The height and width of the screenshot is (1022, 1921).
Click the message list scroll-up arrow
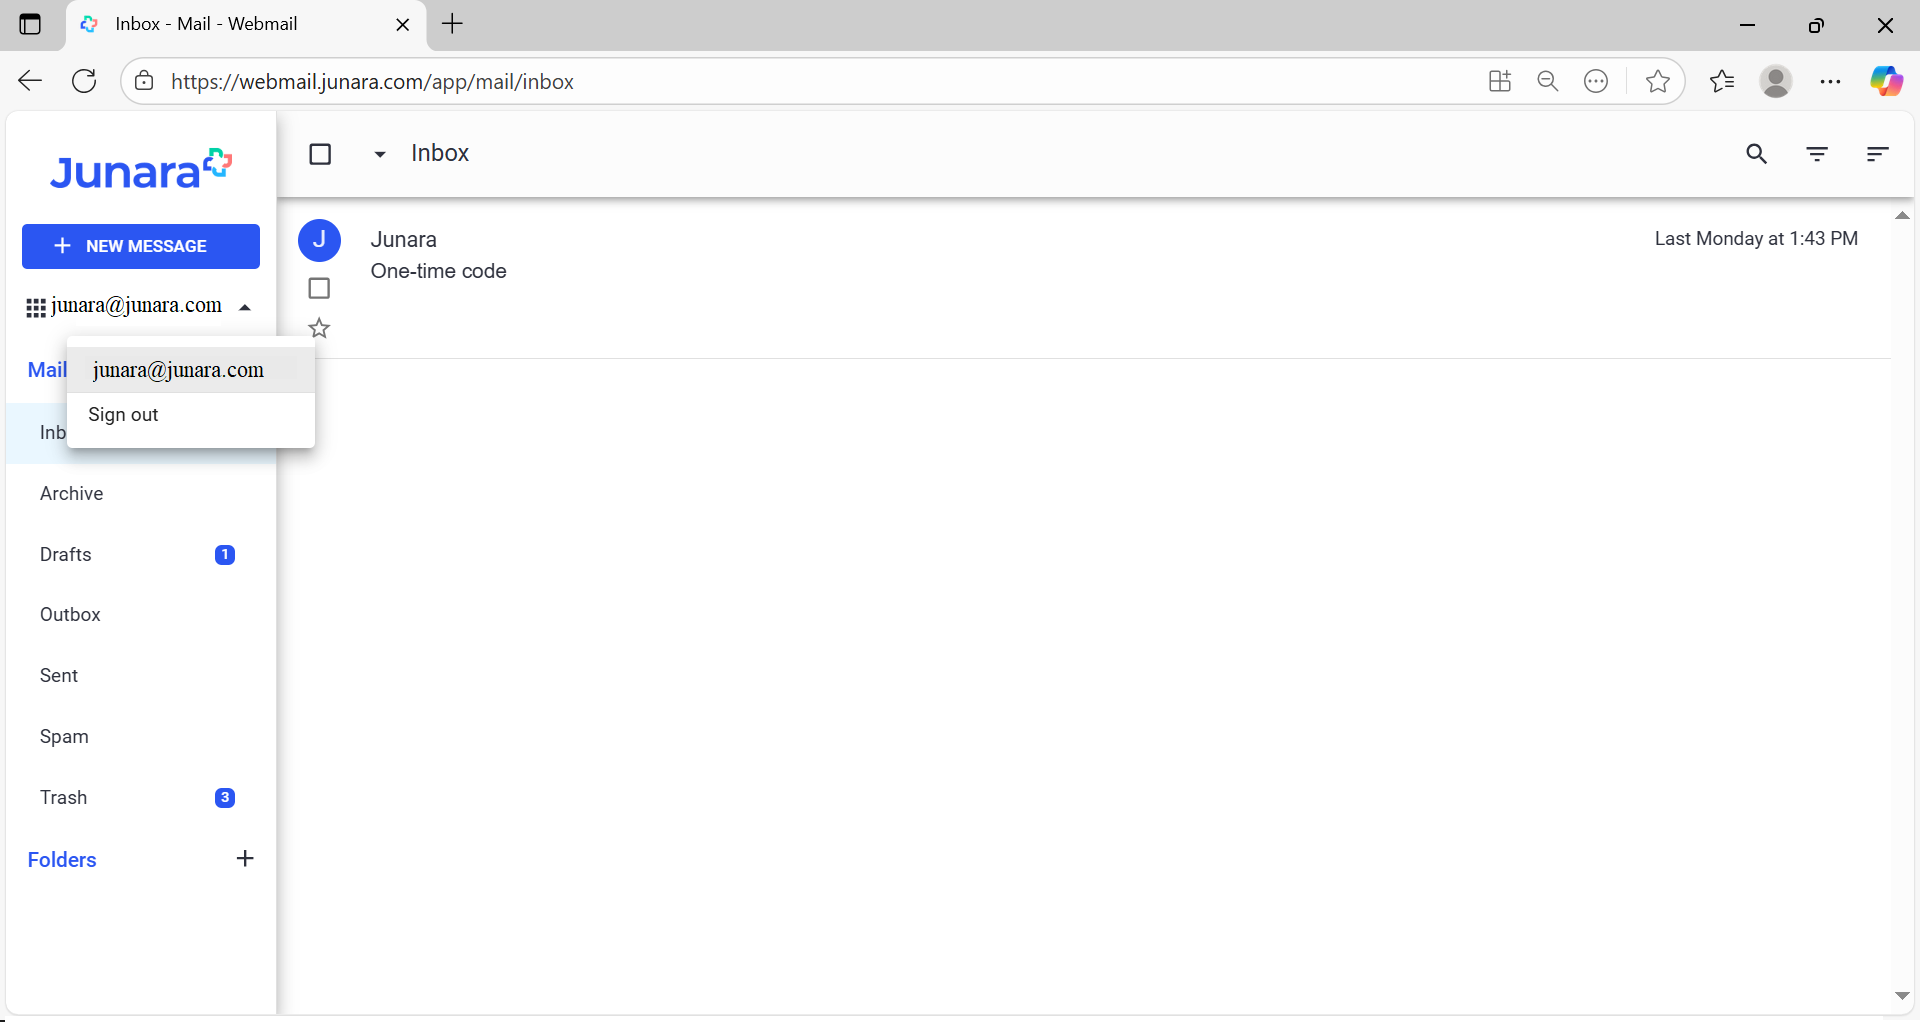click(x=1902, y=216)
